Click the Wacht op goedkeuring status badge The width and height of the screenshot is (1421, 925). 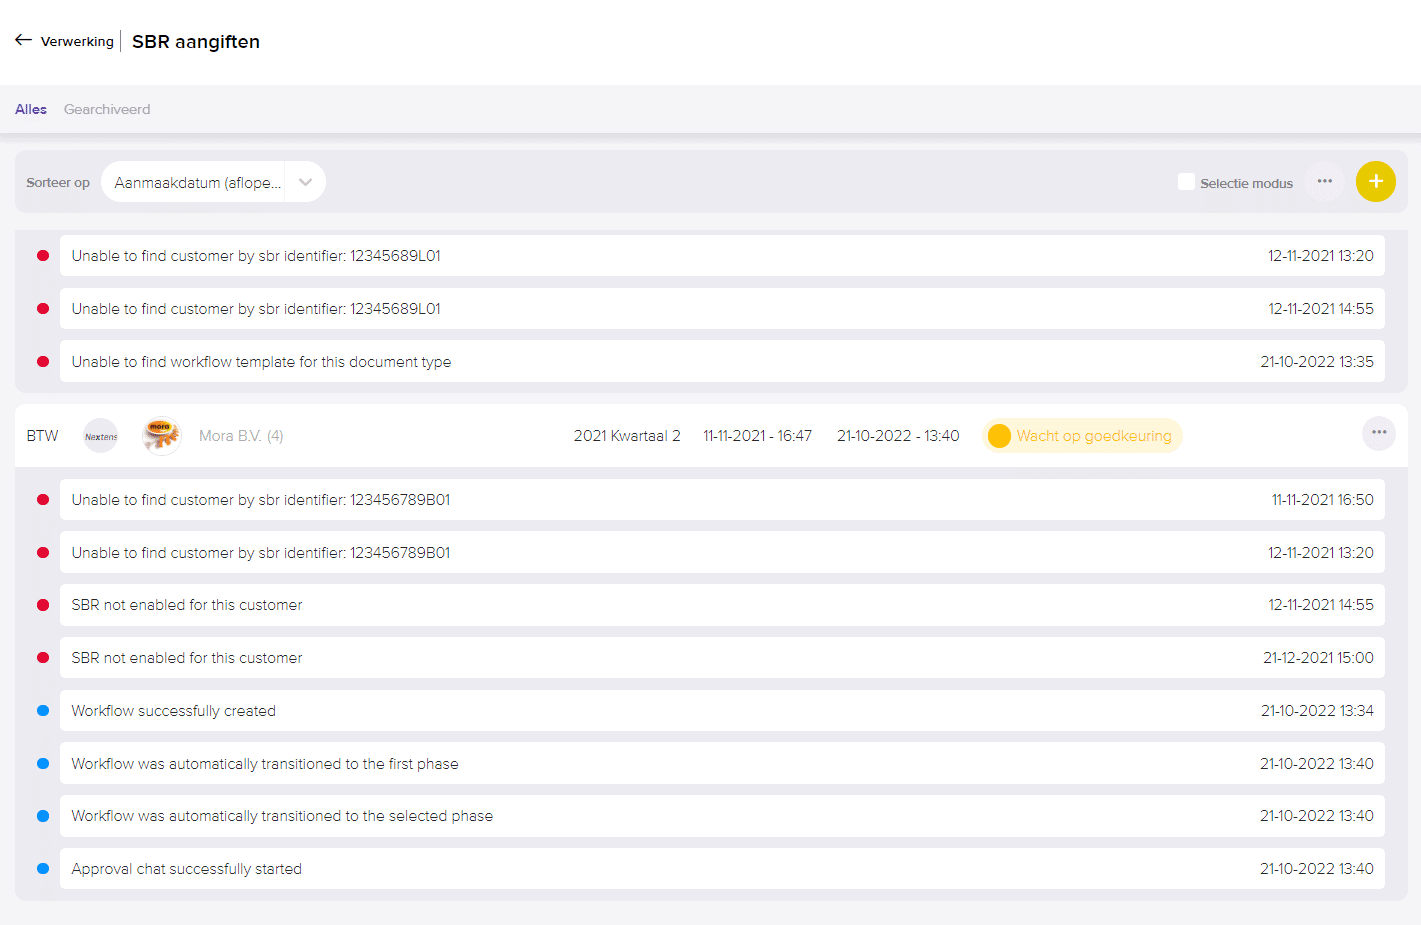pos(1082,436)
